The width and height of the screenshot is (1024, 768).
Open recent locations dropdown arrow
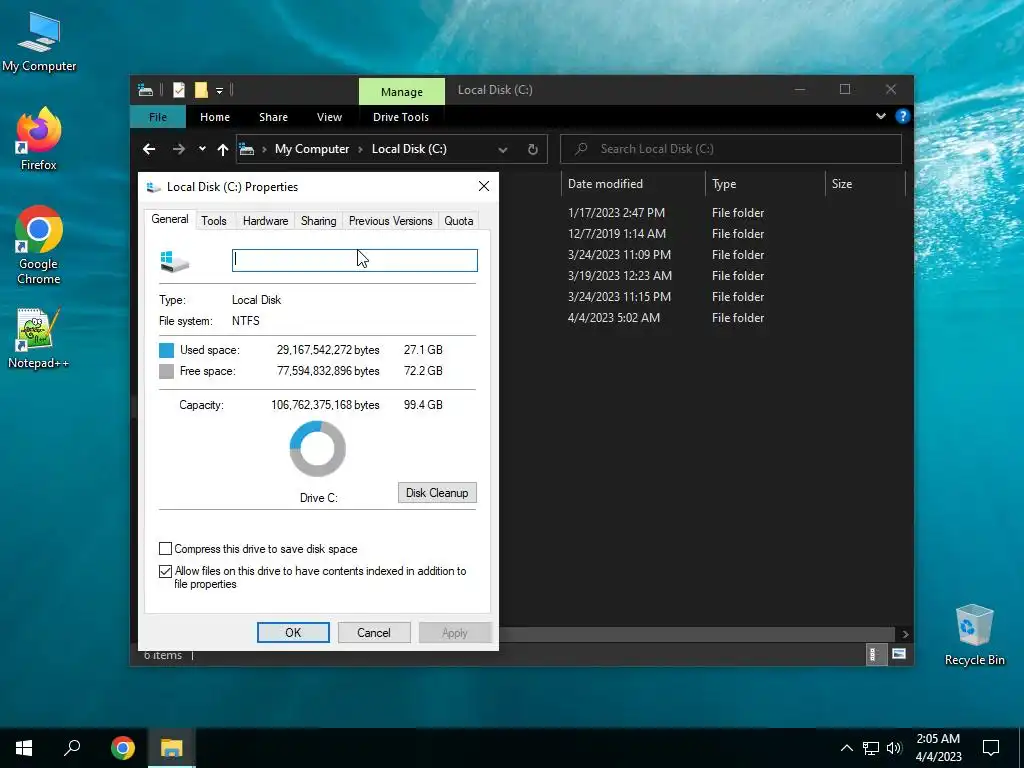[x=202, y=149]
